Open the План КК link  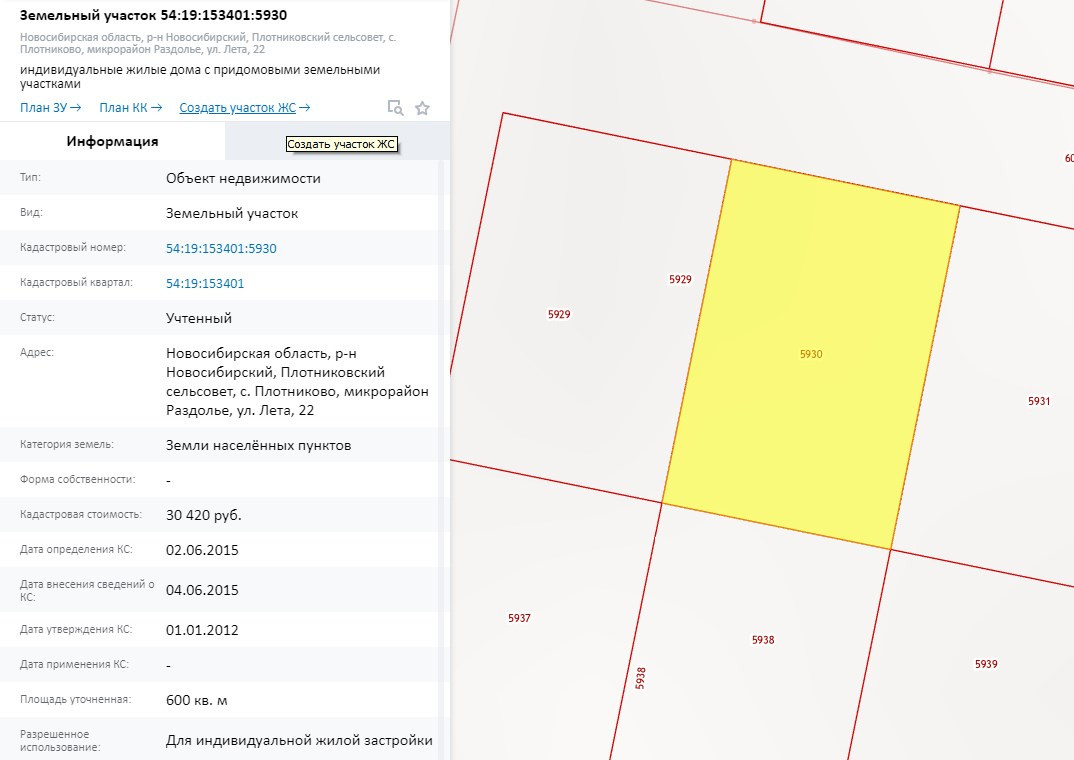pyautogui.click(x=130, y=108)
